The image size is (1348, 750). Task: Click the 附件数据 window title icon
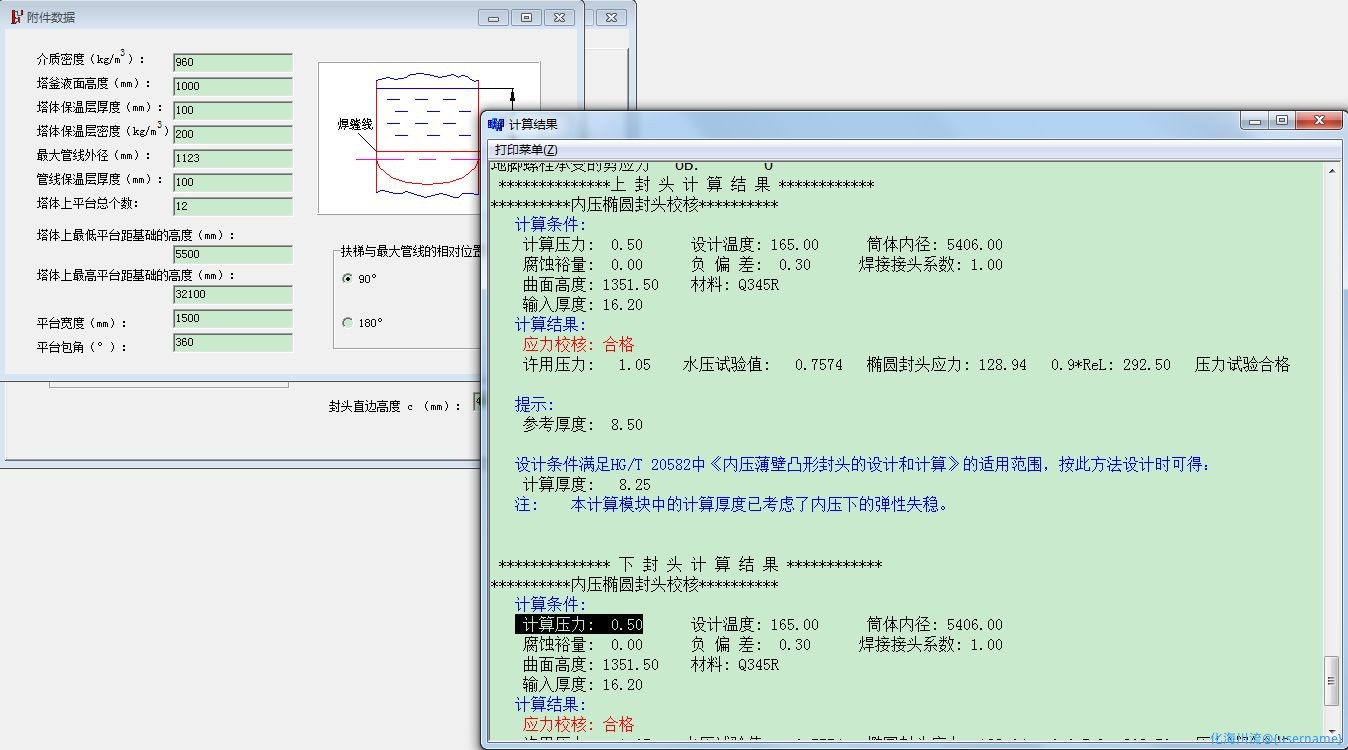tap(17, 17)
